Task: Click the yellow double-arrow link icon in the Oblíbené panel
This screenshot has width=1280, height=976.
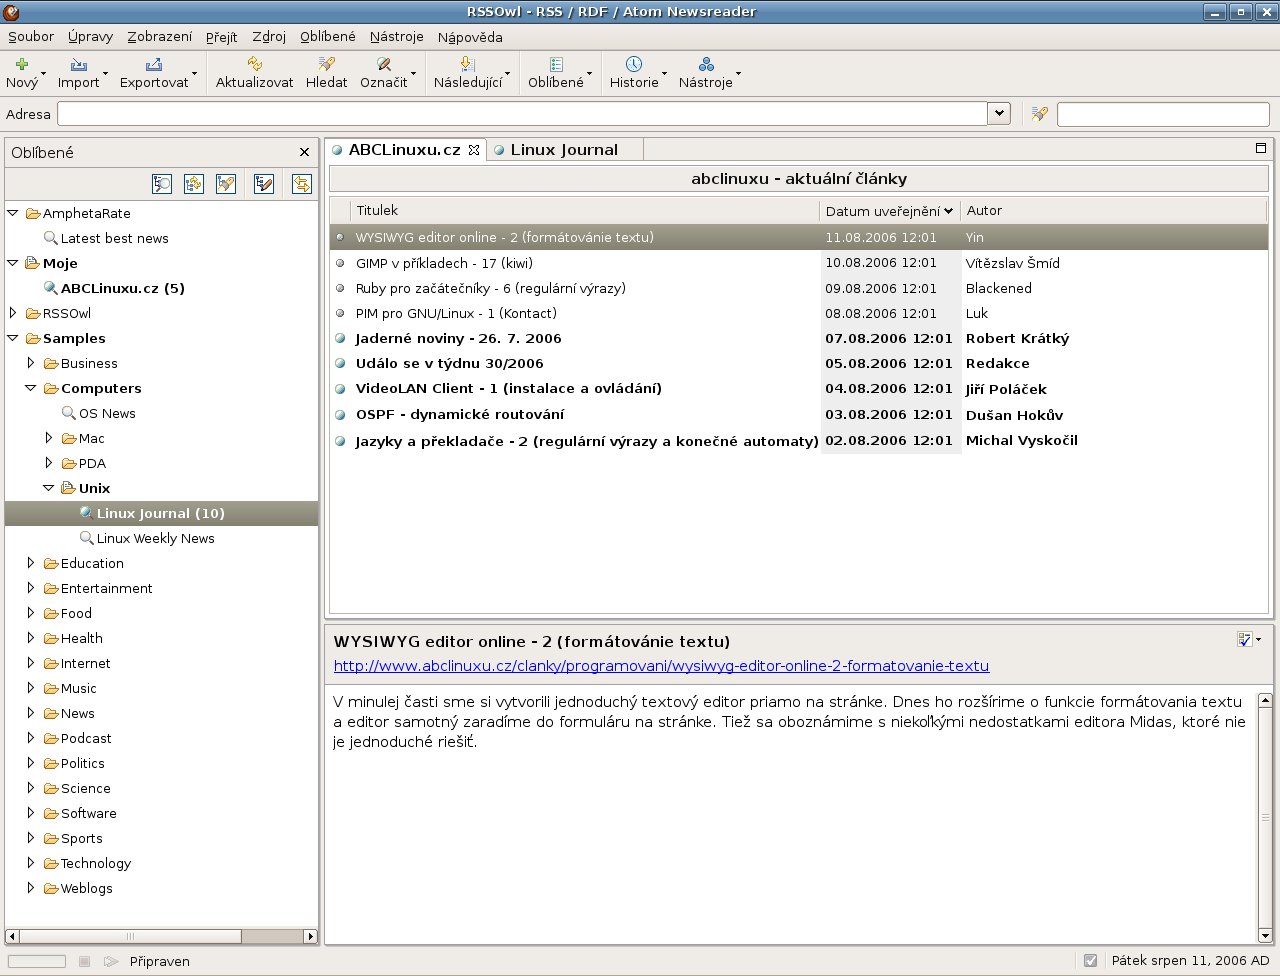Action: coord(302,183)
